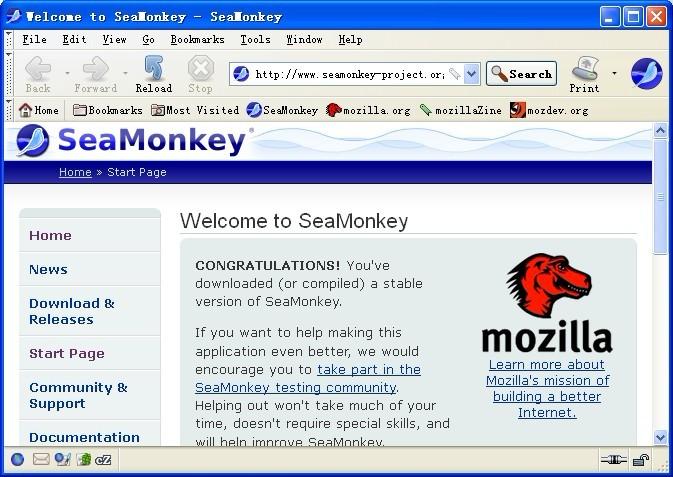Open the Print options dropdown arrow
Screen dimensions: 673x477
tap(614, 73)
